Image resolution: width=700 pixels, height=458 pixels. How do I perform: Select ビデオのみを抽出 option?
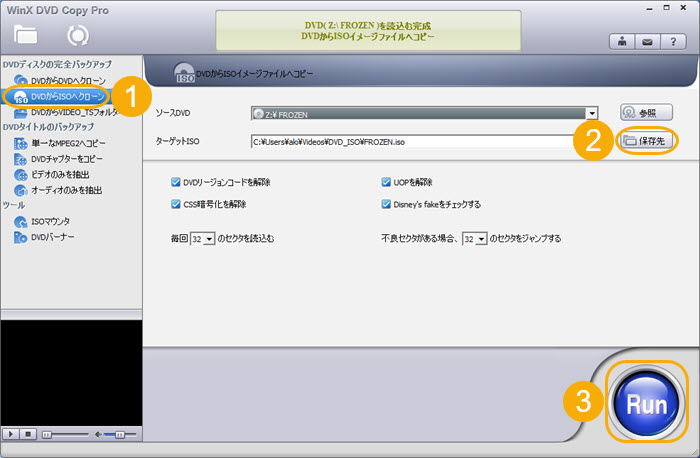click(x=60, y=175)
